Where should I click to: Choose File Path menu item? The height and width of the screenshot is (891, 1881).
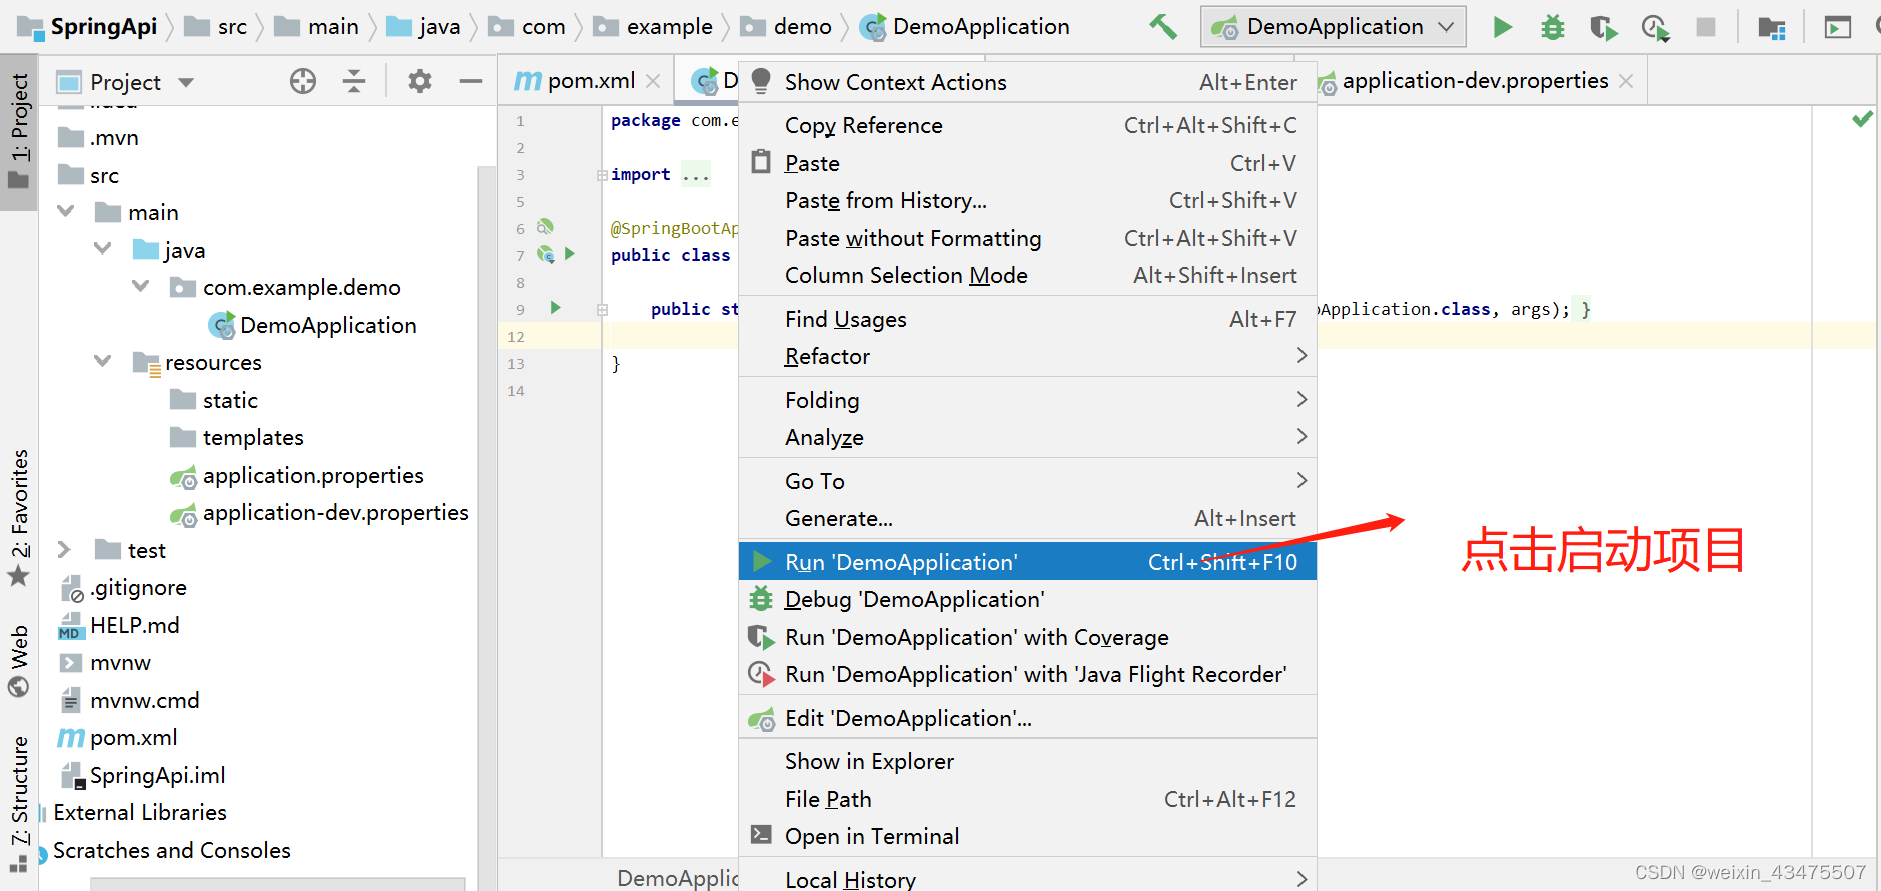click(1027, 799)
